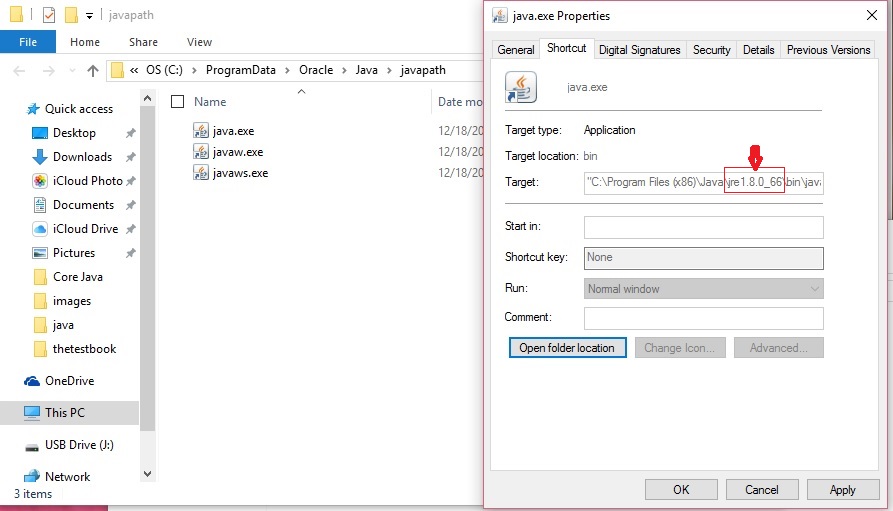The height and width of the screenshot is (511, 893).
Task: Click the Apply button
Action: 843,489
